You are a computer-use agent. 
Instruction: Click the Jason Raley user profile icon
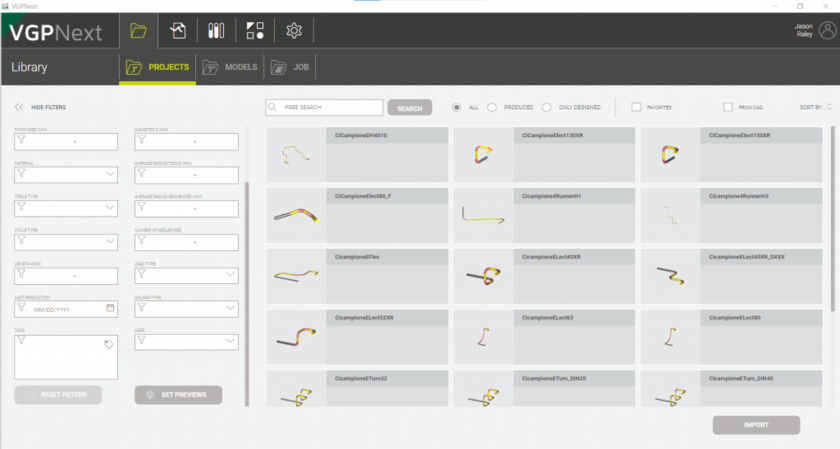(826, 30)
